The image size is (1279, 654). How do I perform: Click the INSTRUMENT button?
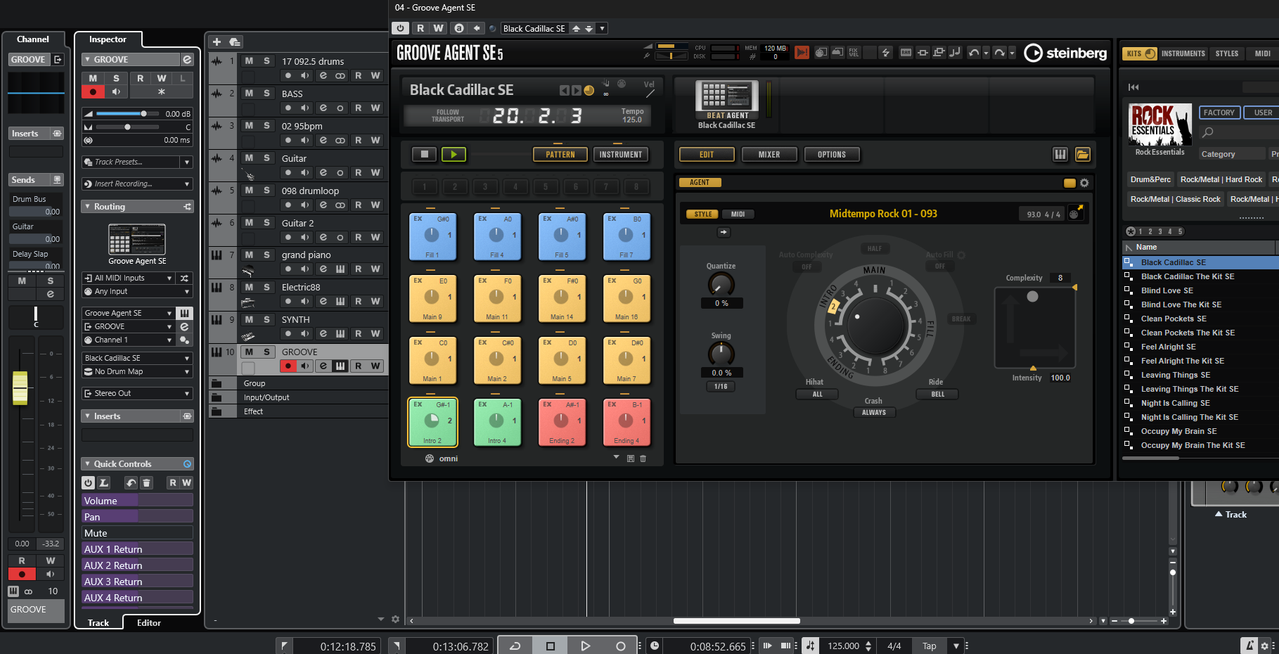[x=621, y=155]
